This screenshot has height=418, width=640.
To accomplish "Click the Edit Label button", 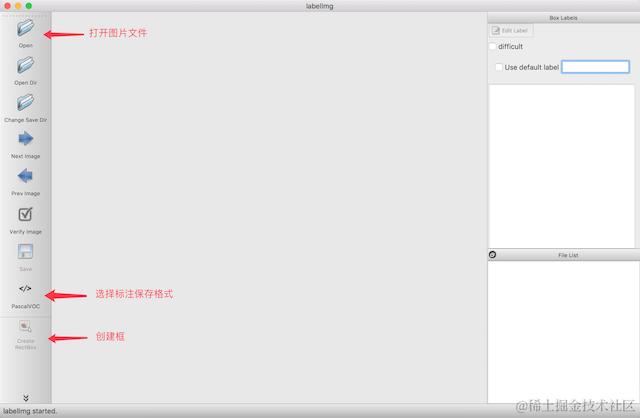I will point(511,31).
